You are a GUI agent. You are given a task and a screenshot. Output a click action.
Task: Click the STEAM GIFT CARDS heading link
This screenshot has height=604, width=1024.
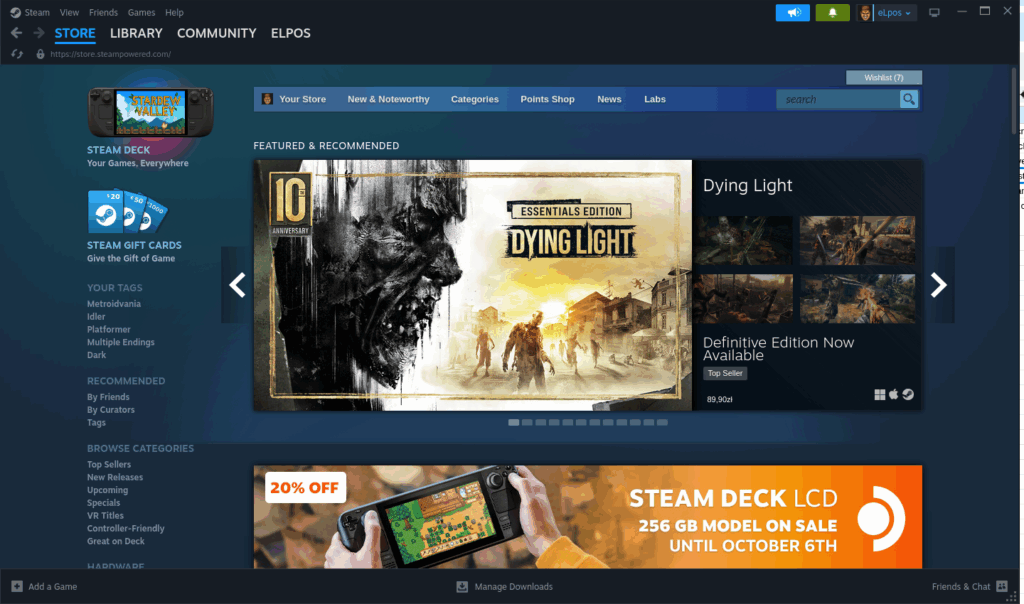[135, 246]
